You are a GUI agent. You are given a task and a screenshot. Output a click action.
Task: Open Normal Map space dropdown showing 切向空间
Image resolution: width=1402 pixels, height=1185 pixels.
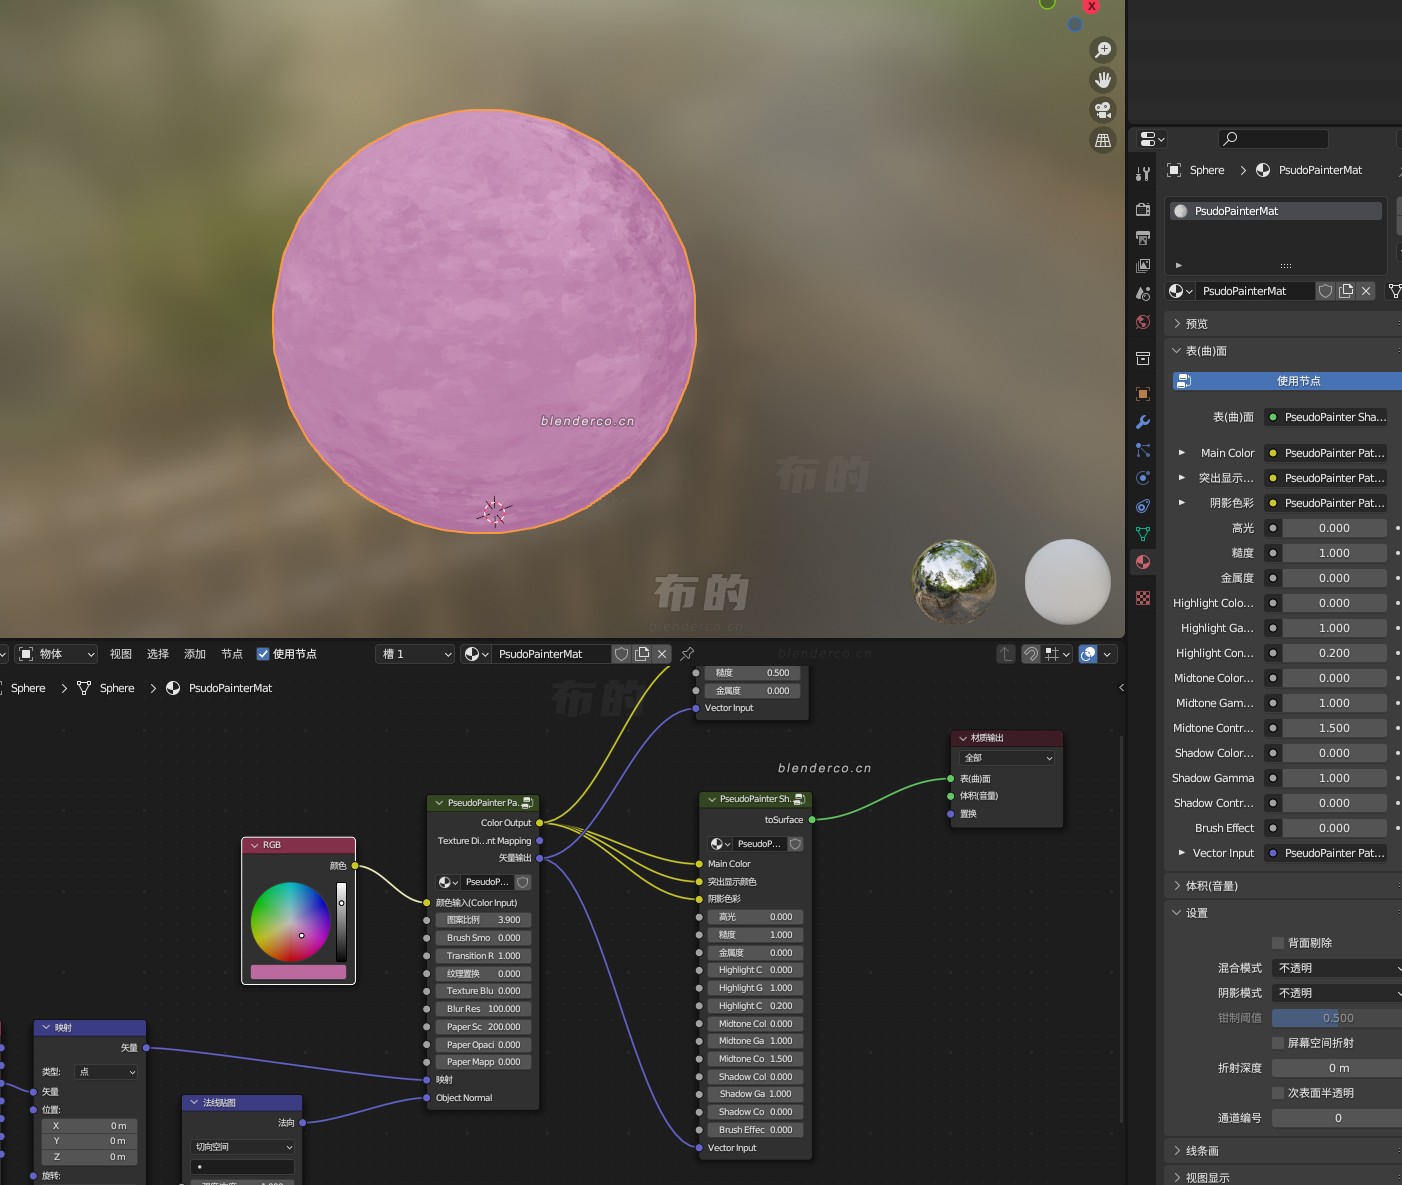pos(243,1147)
